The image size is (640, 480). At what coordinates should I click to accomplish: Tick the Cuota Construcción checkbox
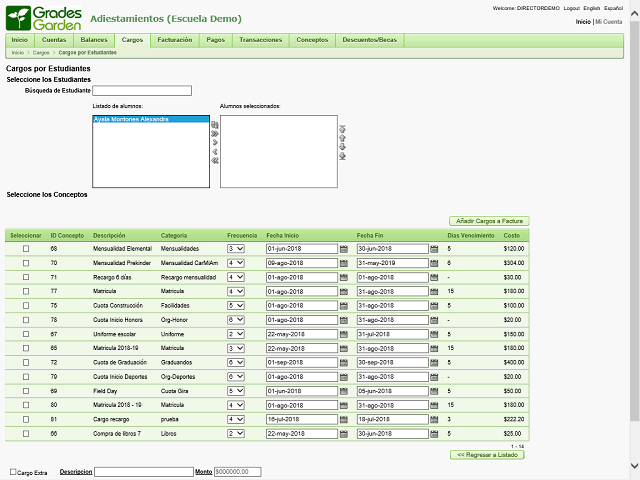pos(26,306)
